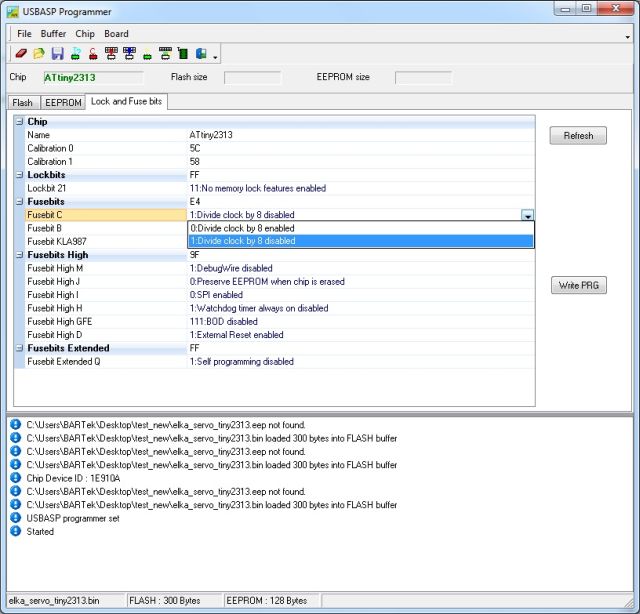This screenshot has height=614, width=640.
Task: Switch to the EEPROM tab
Action: [x=63, y=102]
